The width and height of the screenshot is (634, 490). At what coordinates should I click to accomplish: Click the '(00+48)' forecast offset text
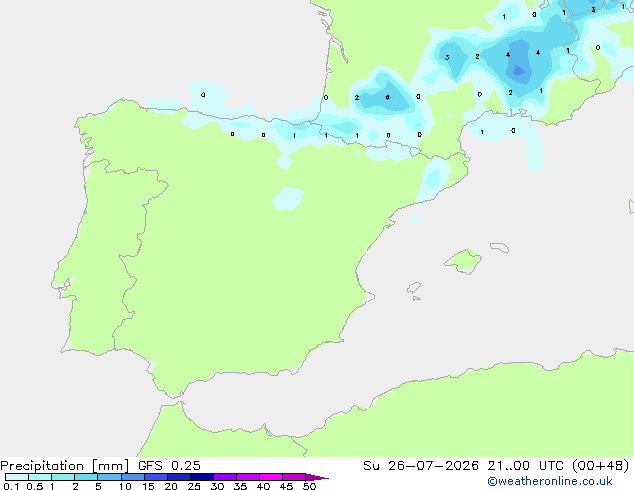601,466
